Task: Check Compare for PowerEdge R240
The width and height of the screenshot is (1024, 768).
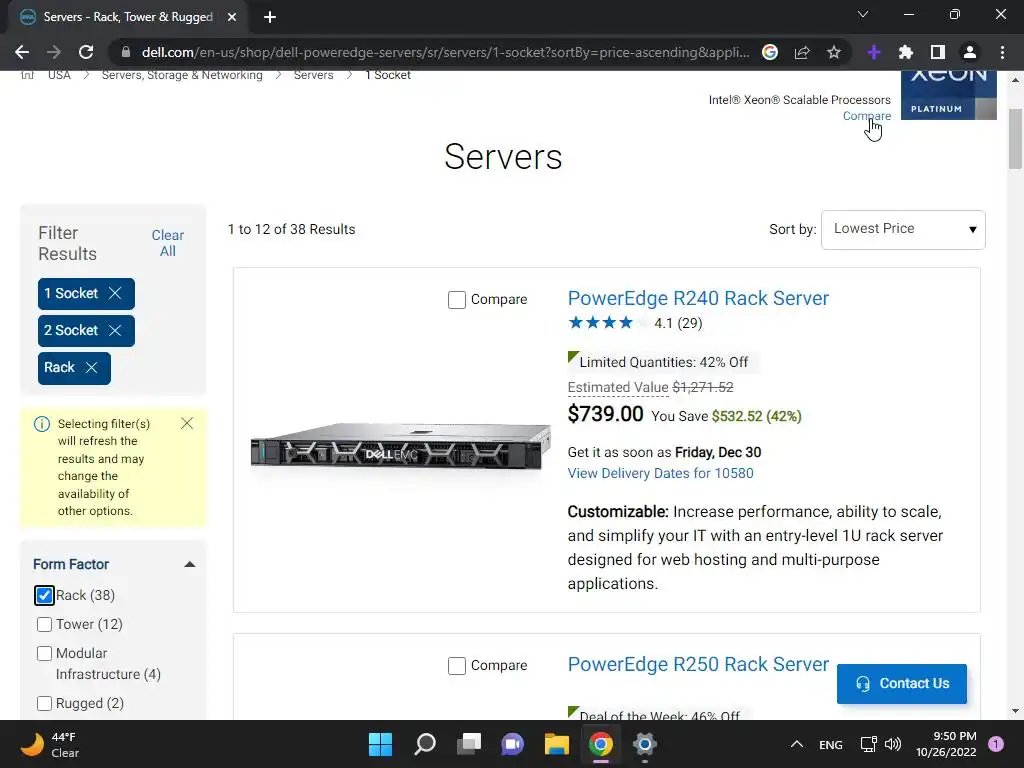Action: click(x=456, y=300)
